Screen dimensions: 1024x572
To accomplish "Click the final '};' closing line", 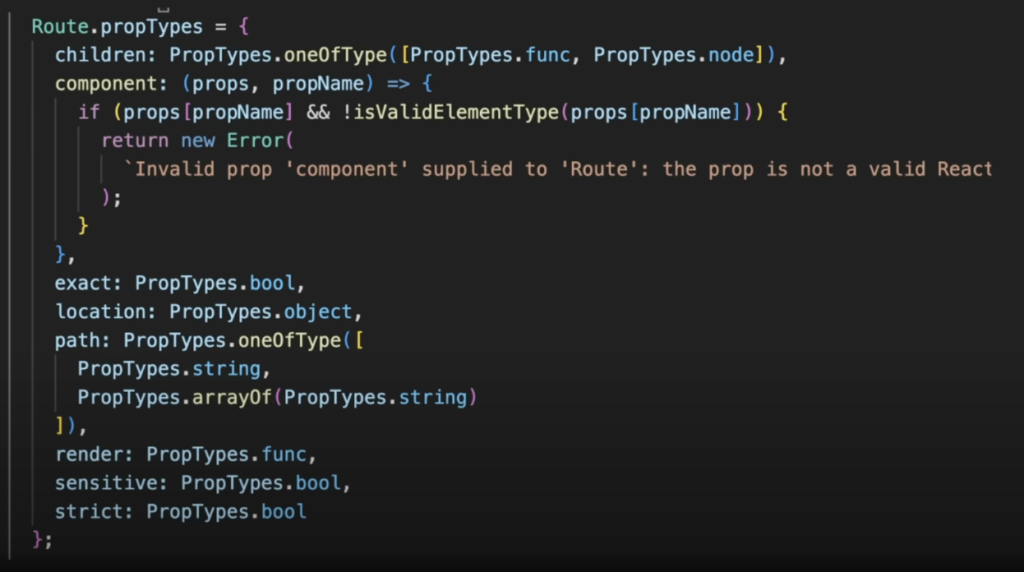I will [42, 540].
